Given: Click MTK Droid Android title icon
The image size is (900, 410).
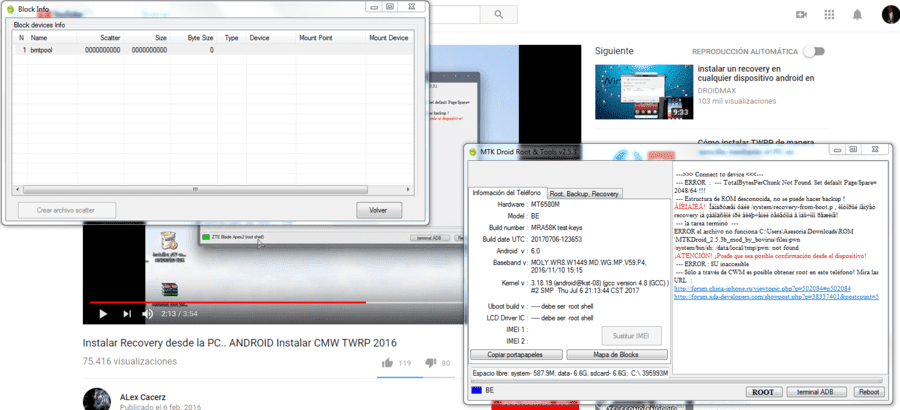Looking at the screenshot, I should pos(472,152).
